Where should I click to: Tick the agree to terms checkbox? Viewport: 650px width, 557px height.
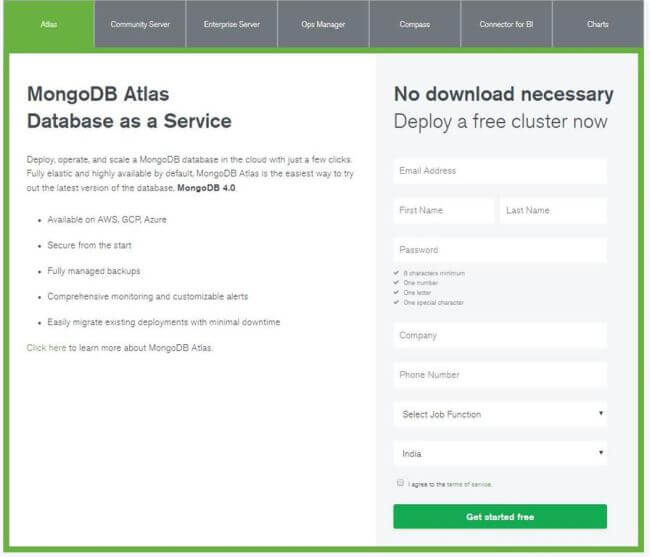point(400,482)
